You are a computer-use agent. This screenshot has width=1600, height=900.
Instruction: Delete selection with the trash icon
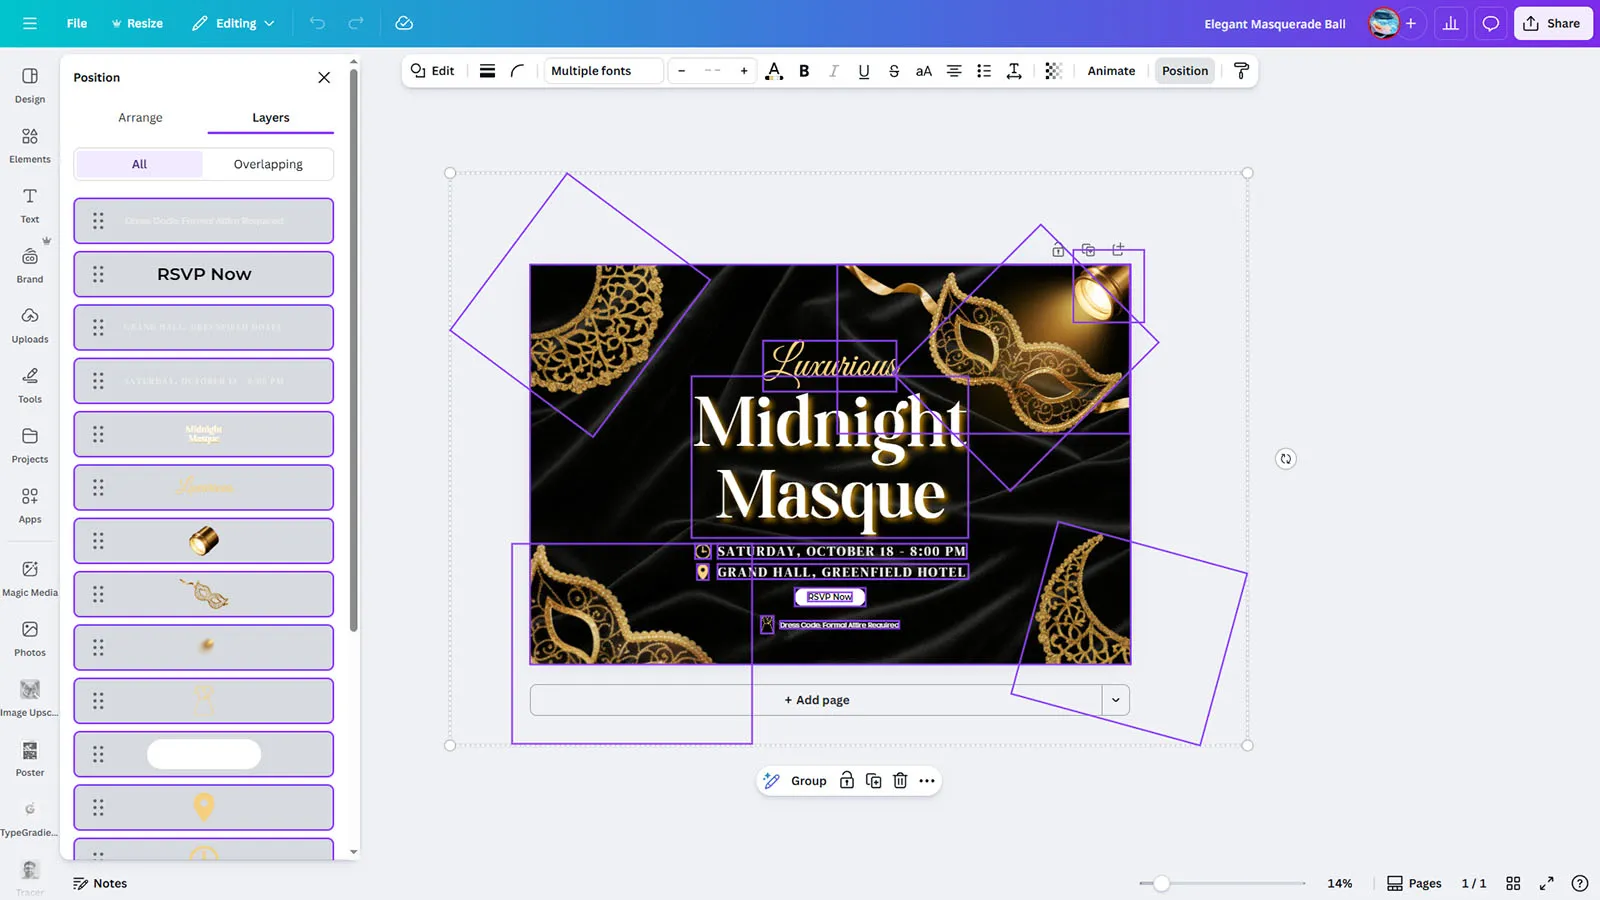click(900, 781)
